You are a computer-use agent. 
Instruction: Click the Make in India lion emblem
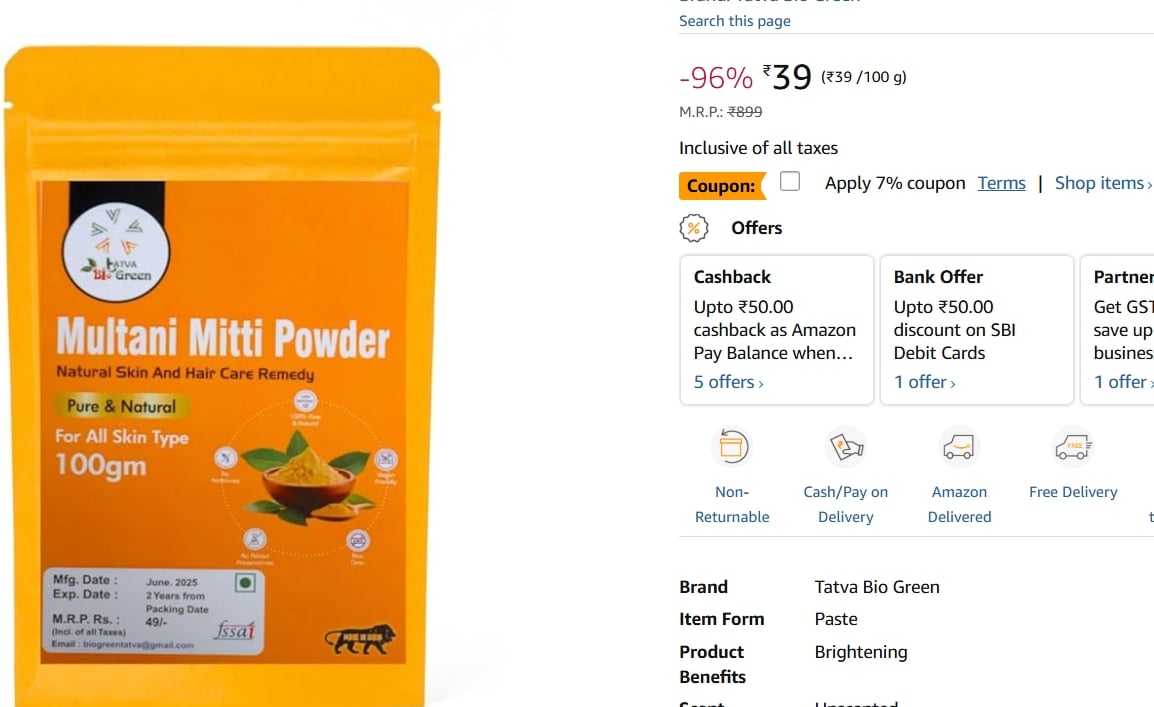tap(360, 639)
